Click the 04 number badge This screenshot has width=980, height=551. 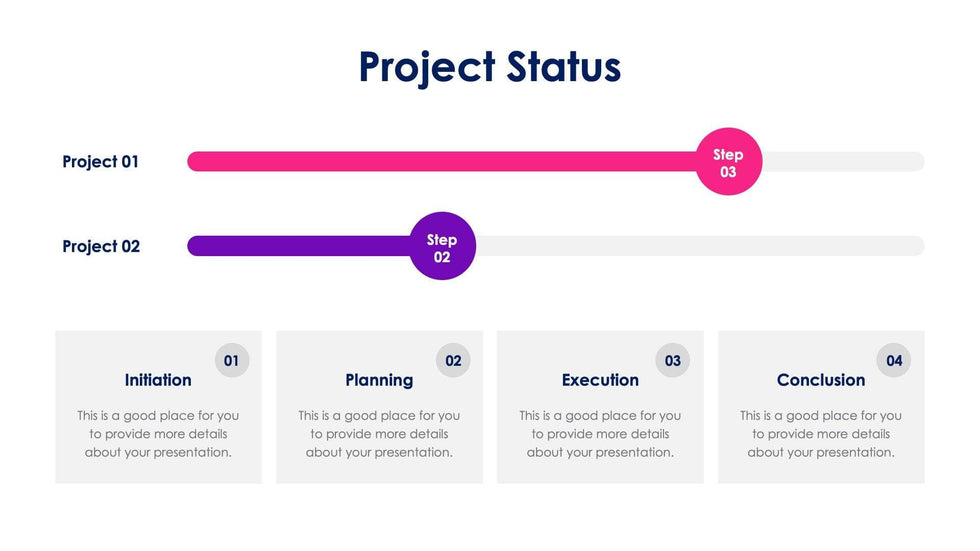click(894, 360)
